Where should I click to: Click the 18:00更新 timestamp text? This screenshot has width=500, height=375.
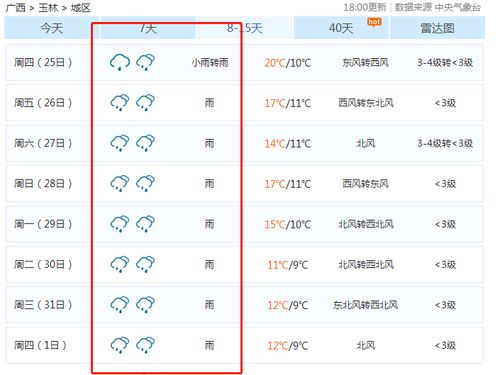tap(365, 7)
